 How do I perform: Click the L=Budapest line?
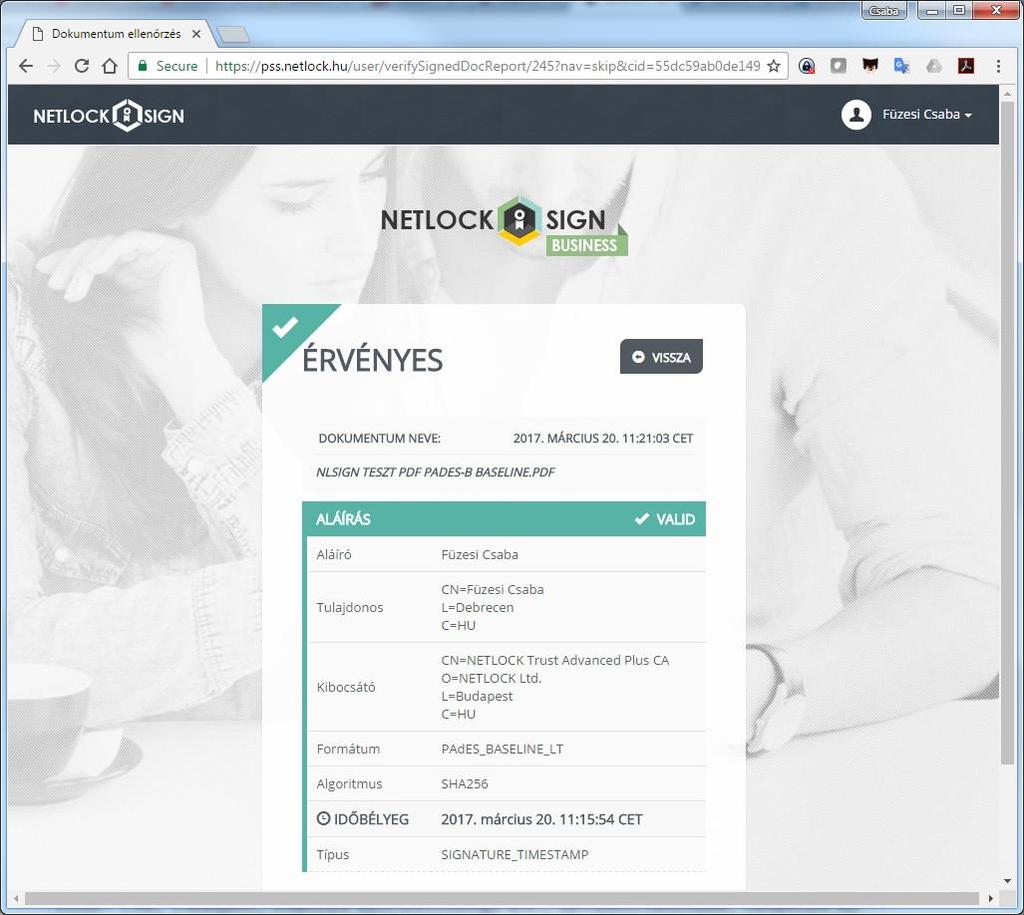tap(477, 696)
